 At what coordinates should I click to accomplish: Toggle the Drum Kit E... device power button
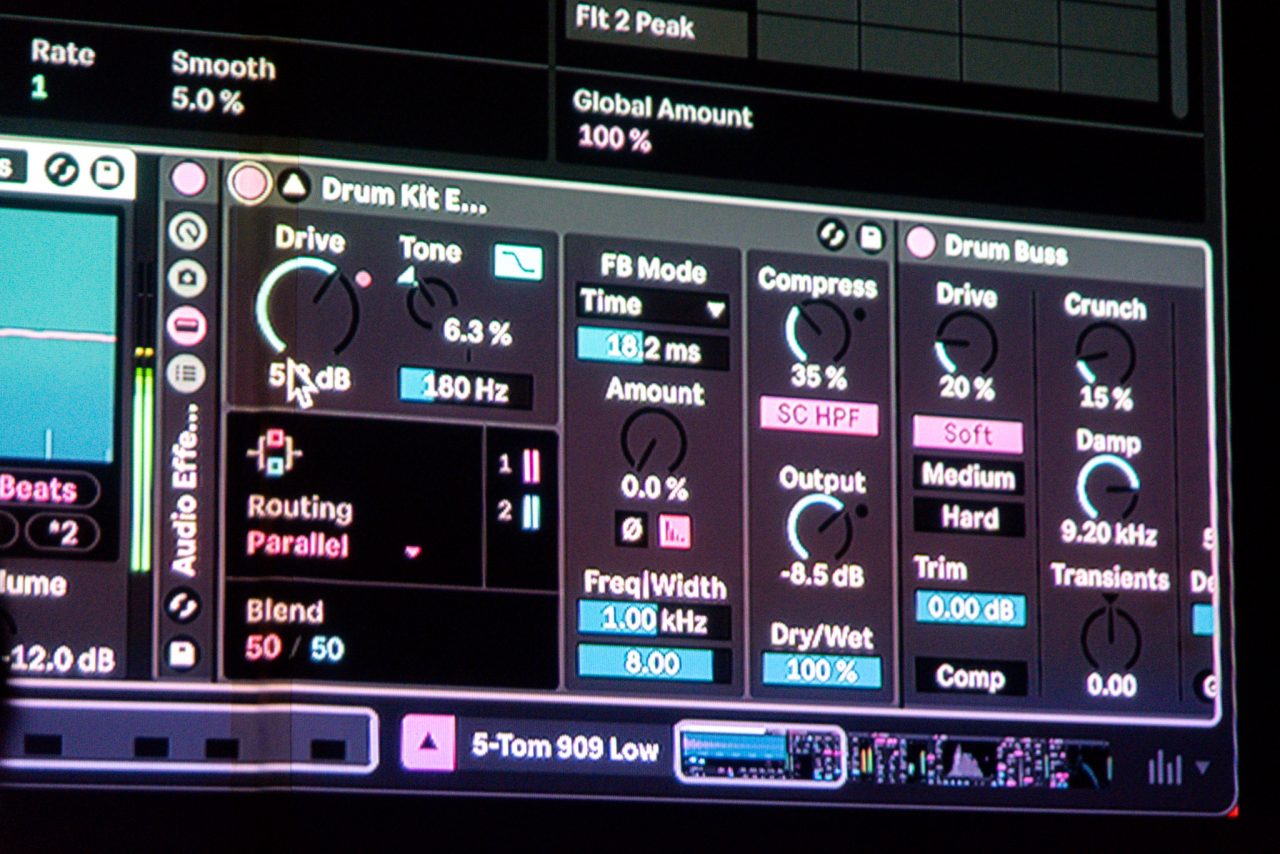tap(249, 183)
